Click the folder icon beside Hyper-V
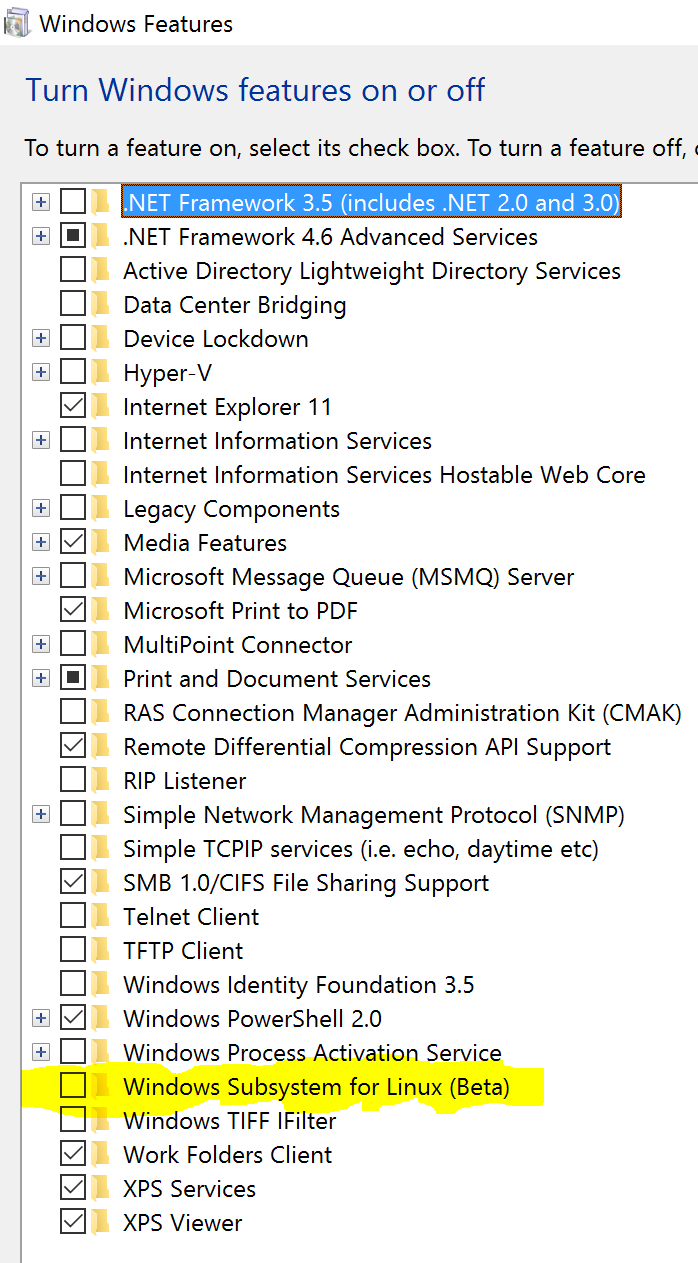This screenshot has width=698, height=1263. click(100, 373)
